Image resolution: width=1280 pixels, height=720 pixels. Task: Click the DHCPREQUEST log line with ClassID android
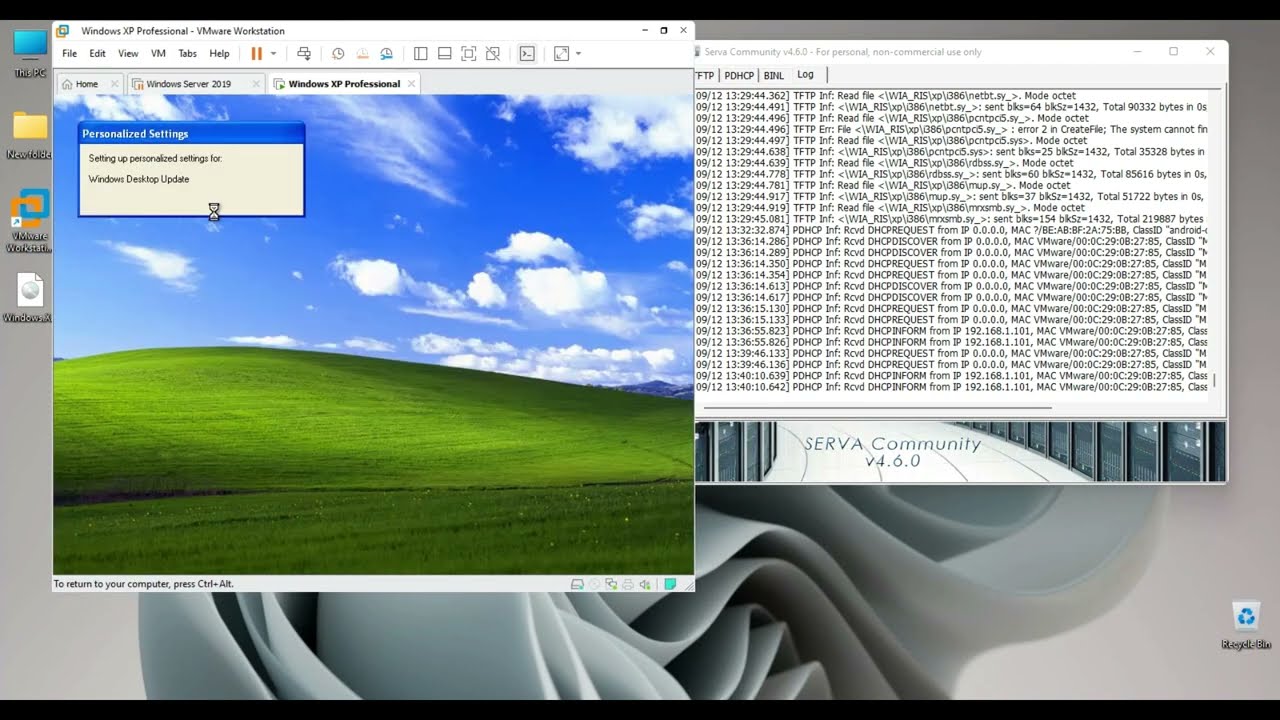point(951,230)
